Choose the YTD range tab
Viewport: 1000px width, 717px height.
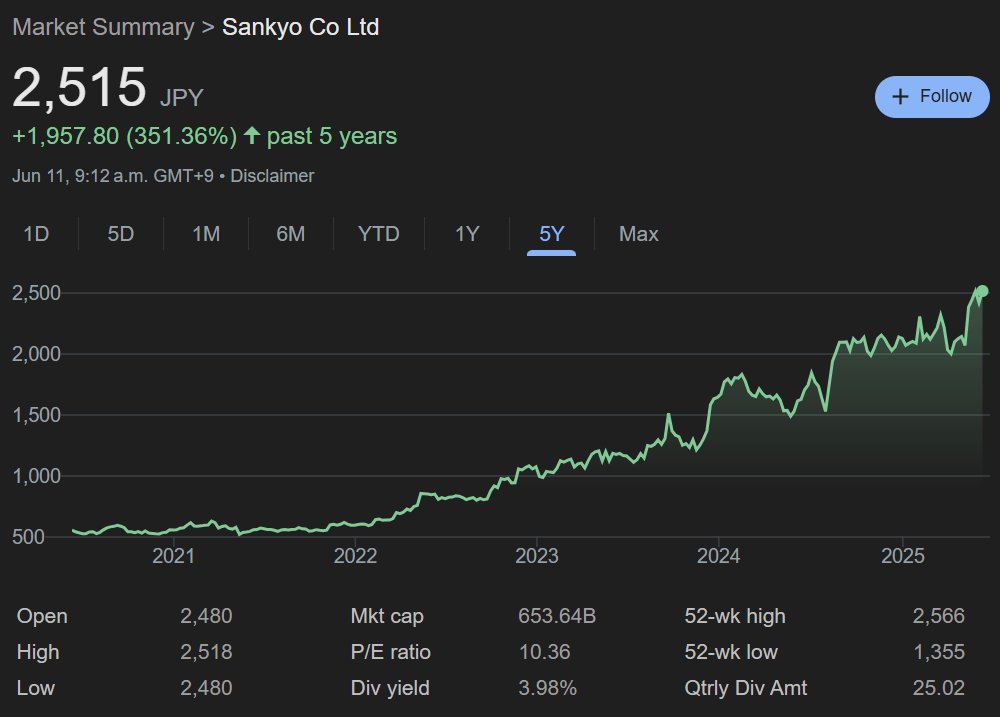click(x=379, y=234)
